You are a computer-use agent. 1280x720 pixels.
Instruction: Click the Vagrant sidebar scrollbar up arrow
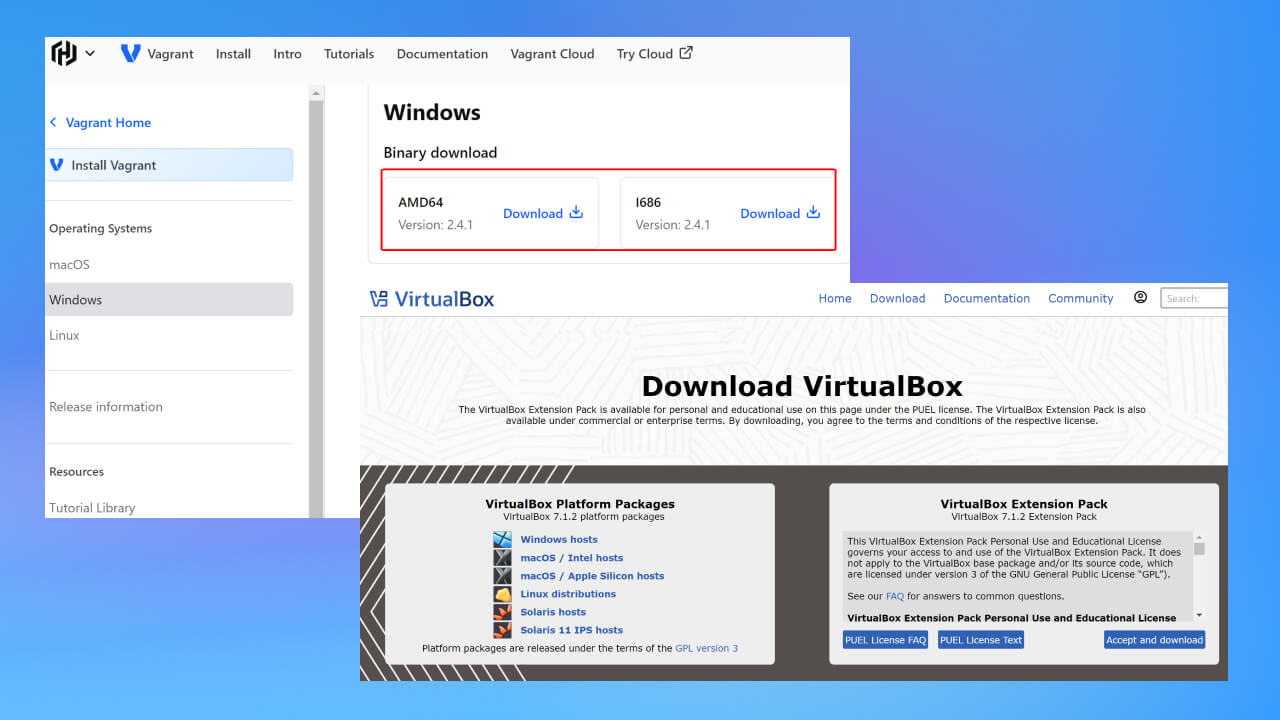(316, 93)
